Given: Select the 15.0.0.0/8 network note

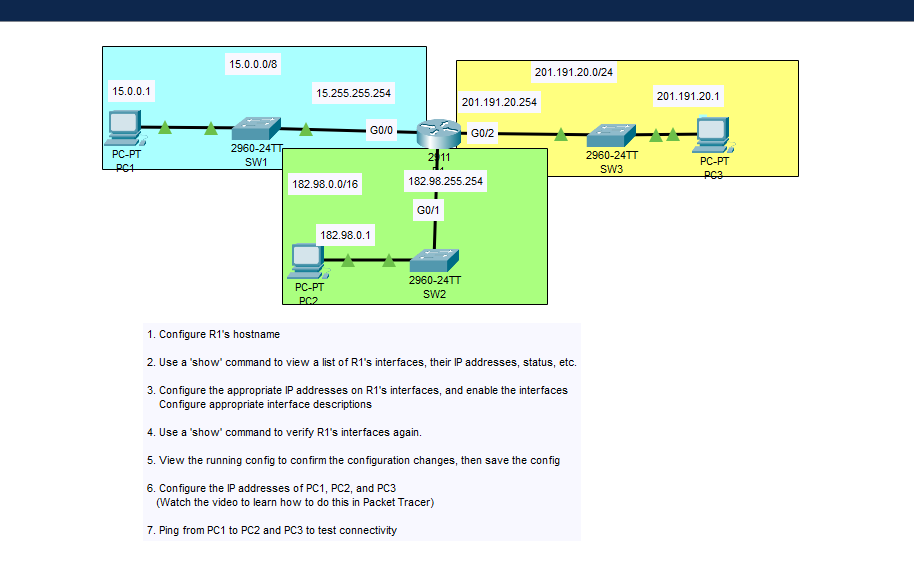Looking at the screenshot, I should (x=254, y=63).
